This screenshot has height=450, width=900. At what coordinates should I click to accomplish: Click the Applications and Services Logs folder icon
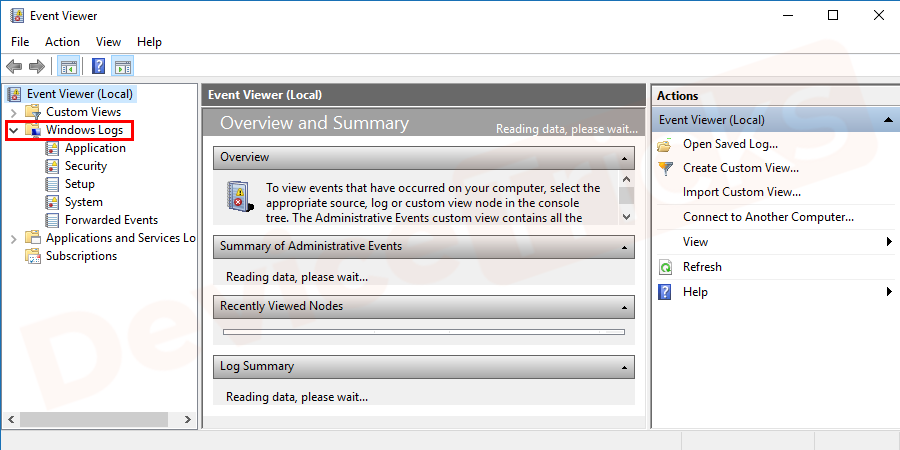click(33, 238)
